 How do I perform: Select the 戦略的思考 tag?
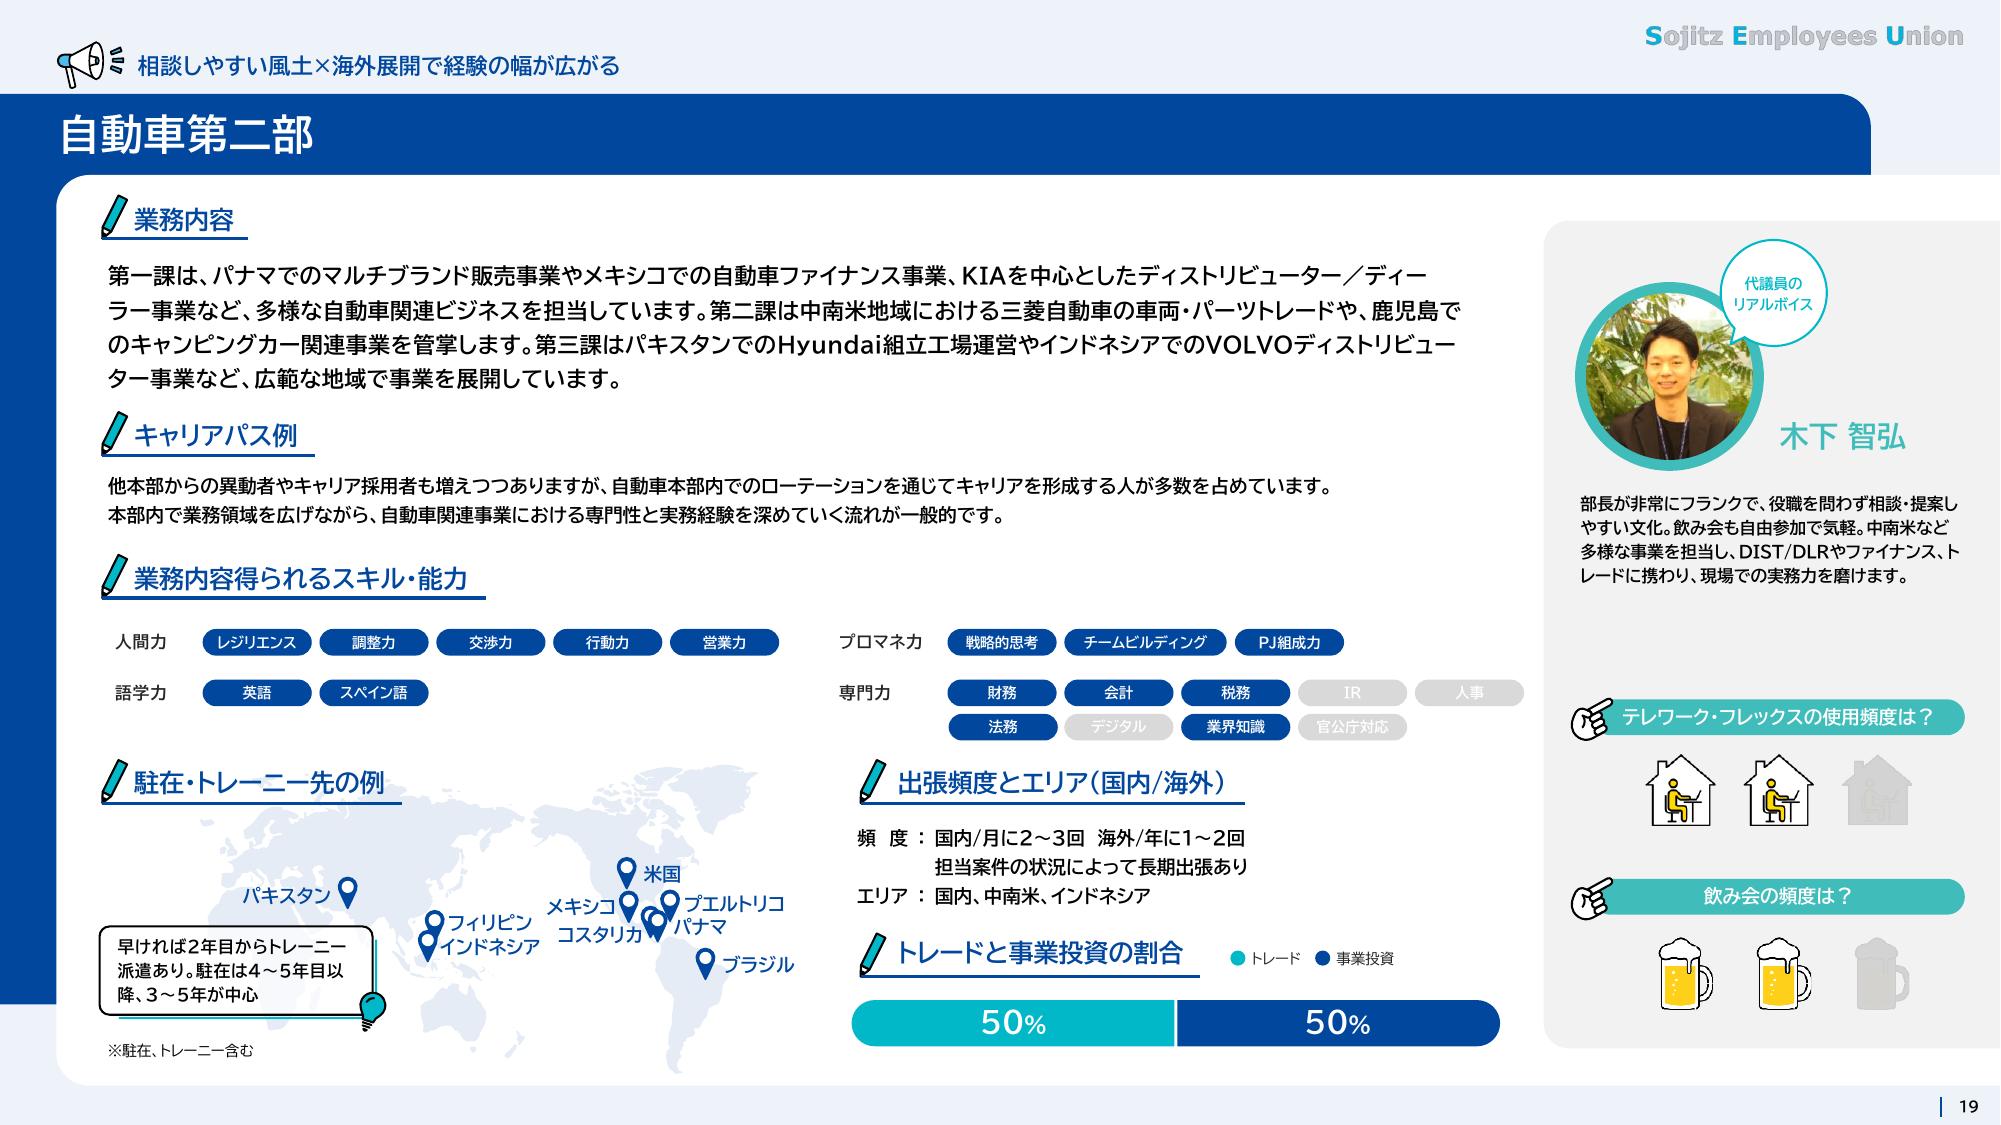[1002, 643]
